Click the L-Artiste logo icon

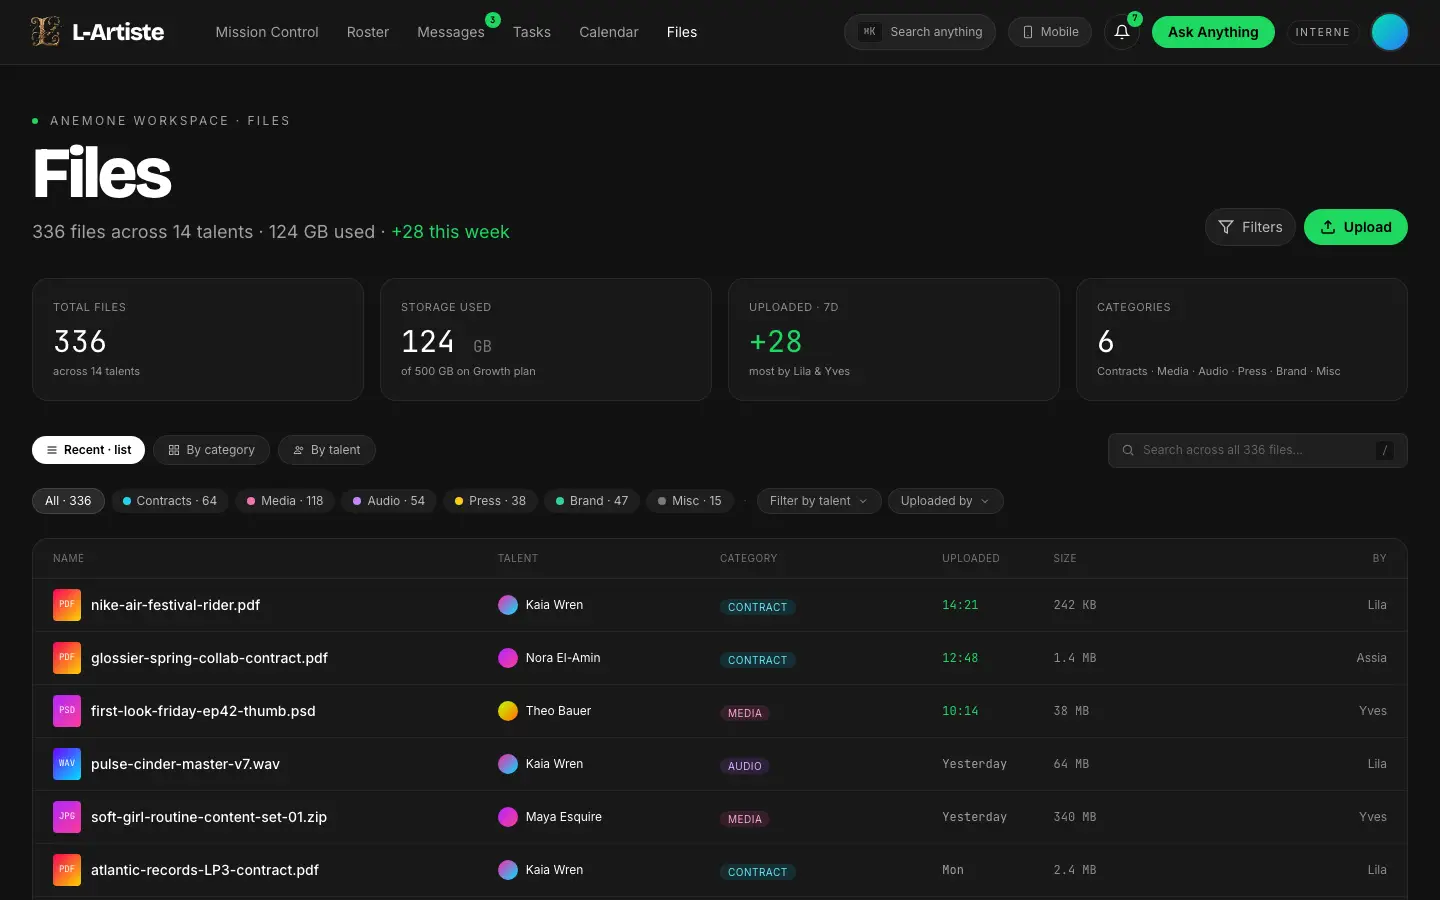45,32
